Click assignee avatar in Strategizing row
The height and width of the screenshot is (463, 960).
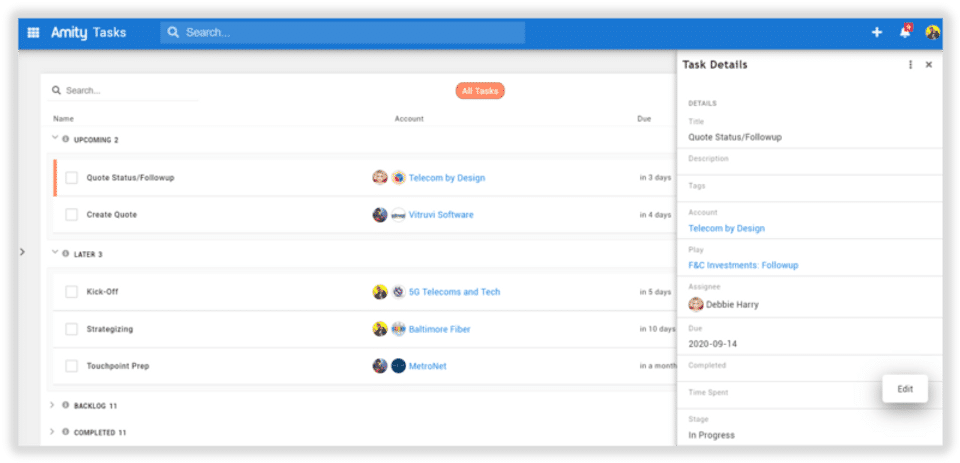[380, 329]
